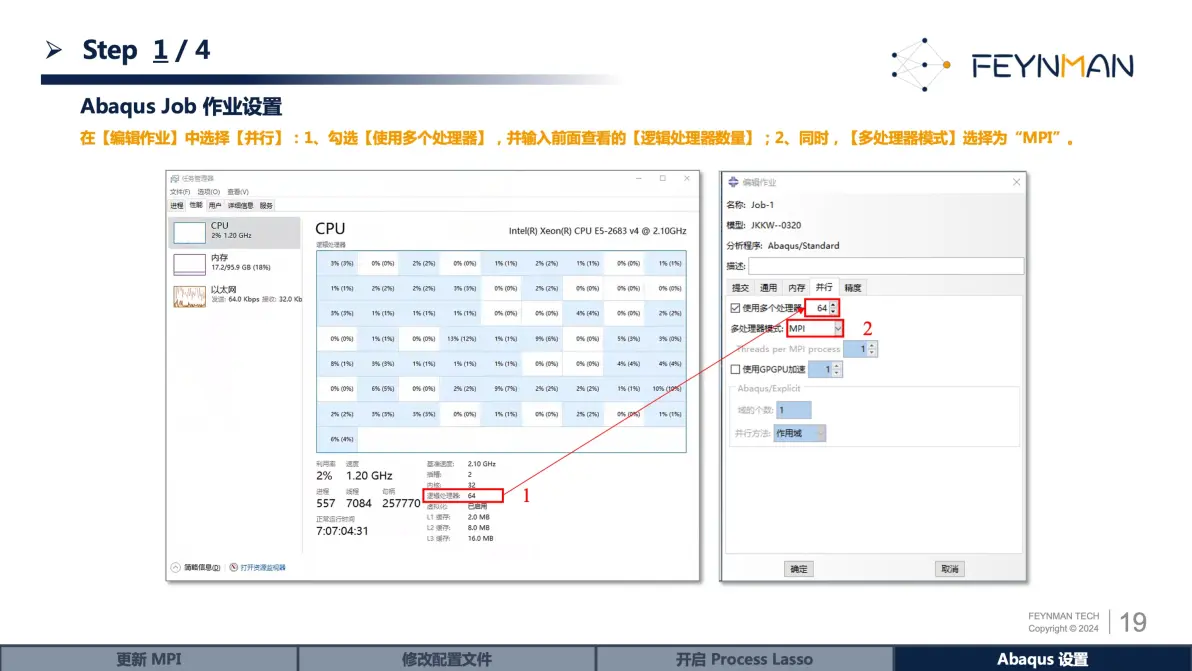Click the Task Manager title bar icon
Image resolution: width=1192 pixels, height=671 pixels.
[175, 179]
